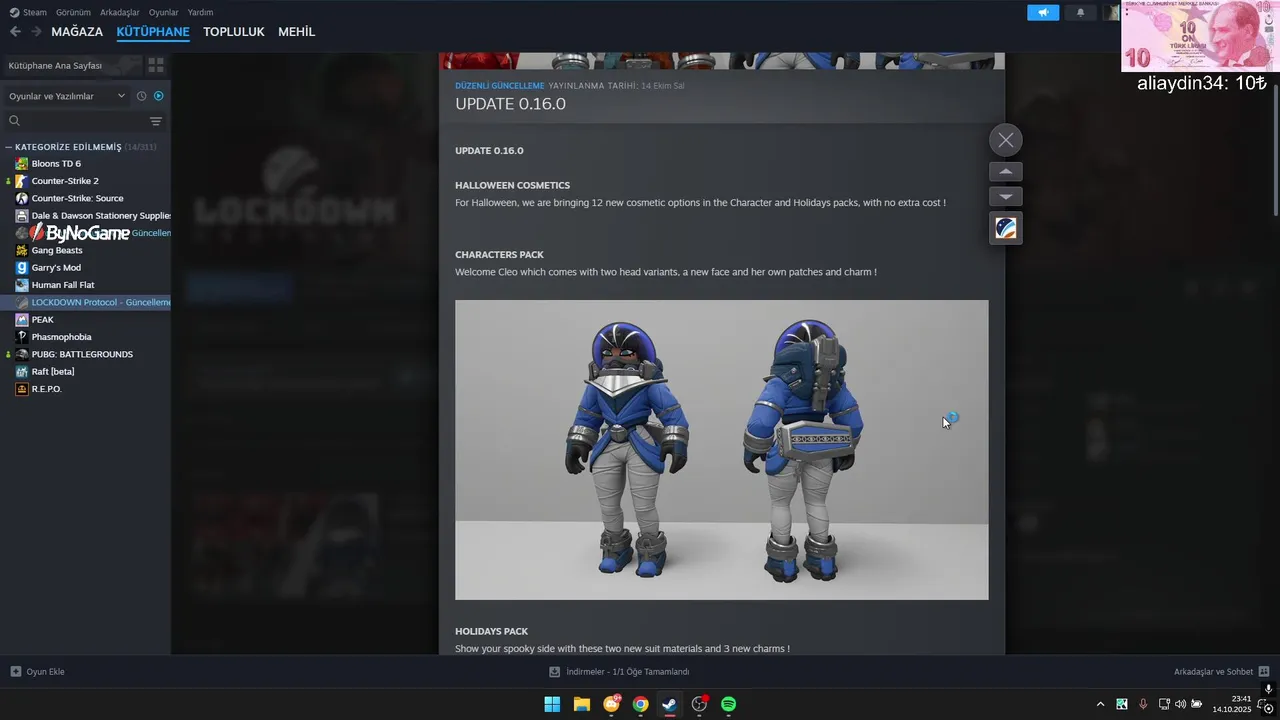Open Windows Start menu
Image resolution: width=1280 pixels, height=720 pixels.
point(552,704)
